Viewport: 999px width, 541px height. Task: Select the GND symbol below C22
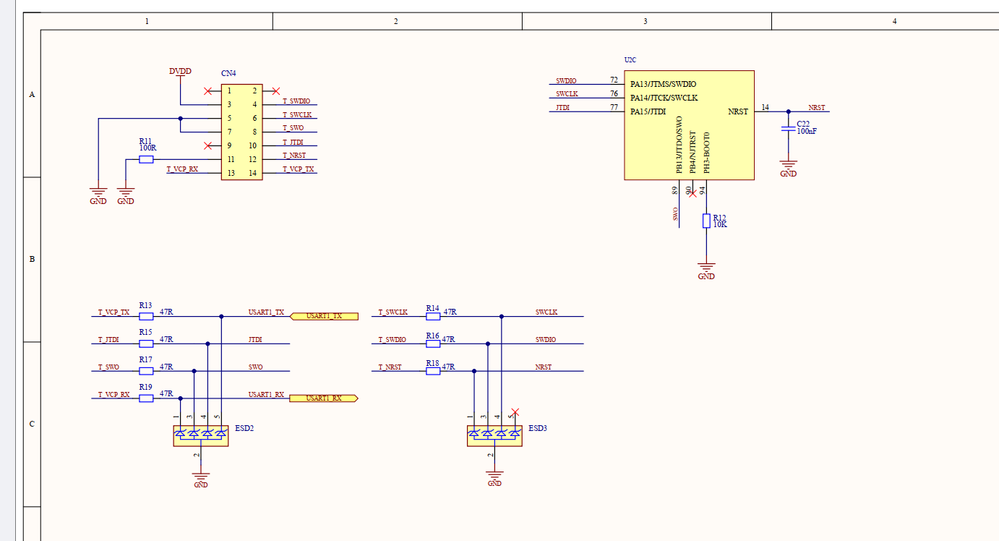(x=788, y=169)
